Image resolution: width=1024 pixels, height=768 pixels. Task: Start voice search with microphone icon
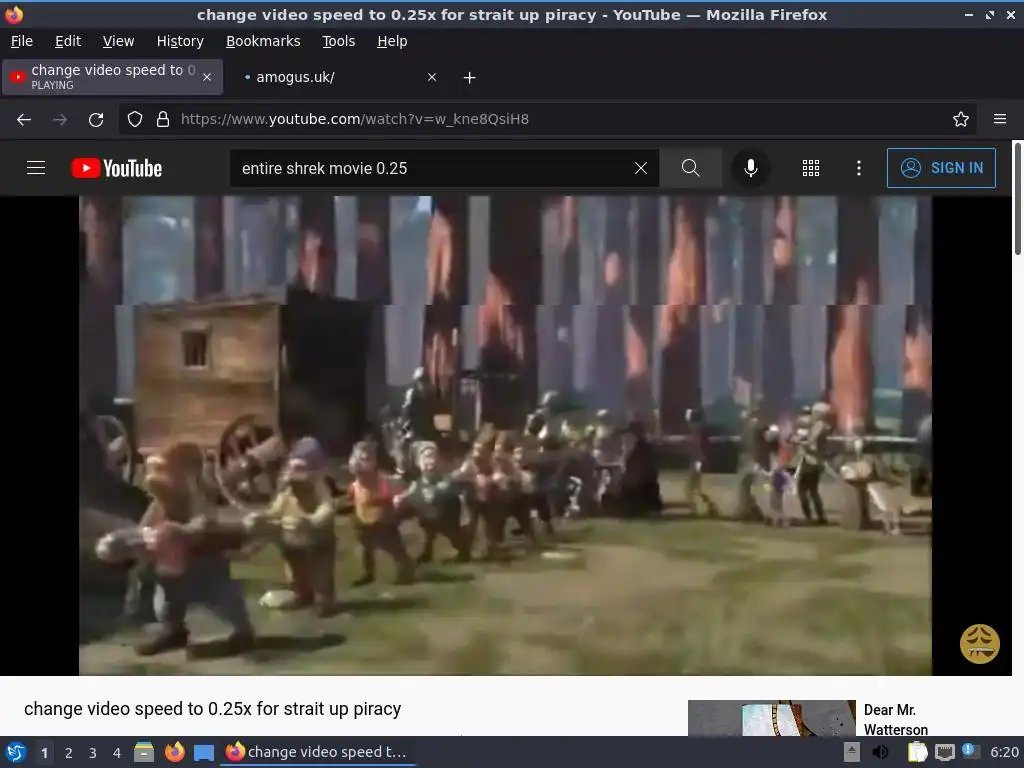[750, 168]
